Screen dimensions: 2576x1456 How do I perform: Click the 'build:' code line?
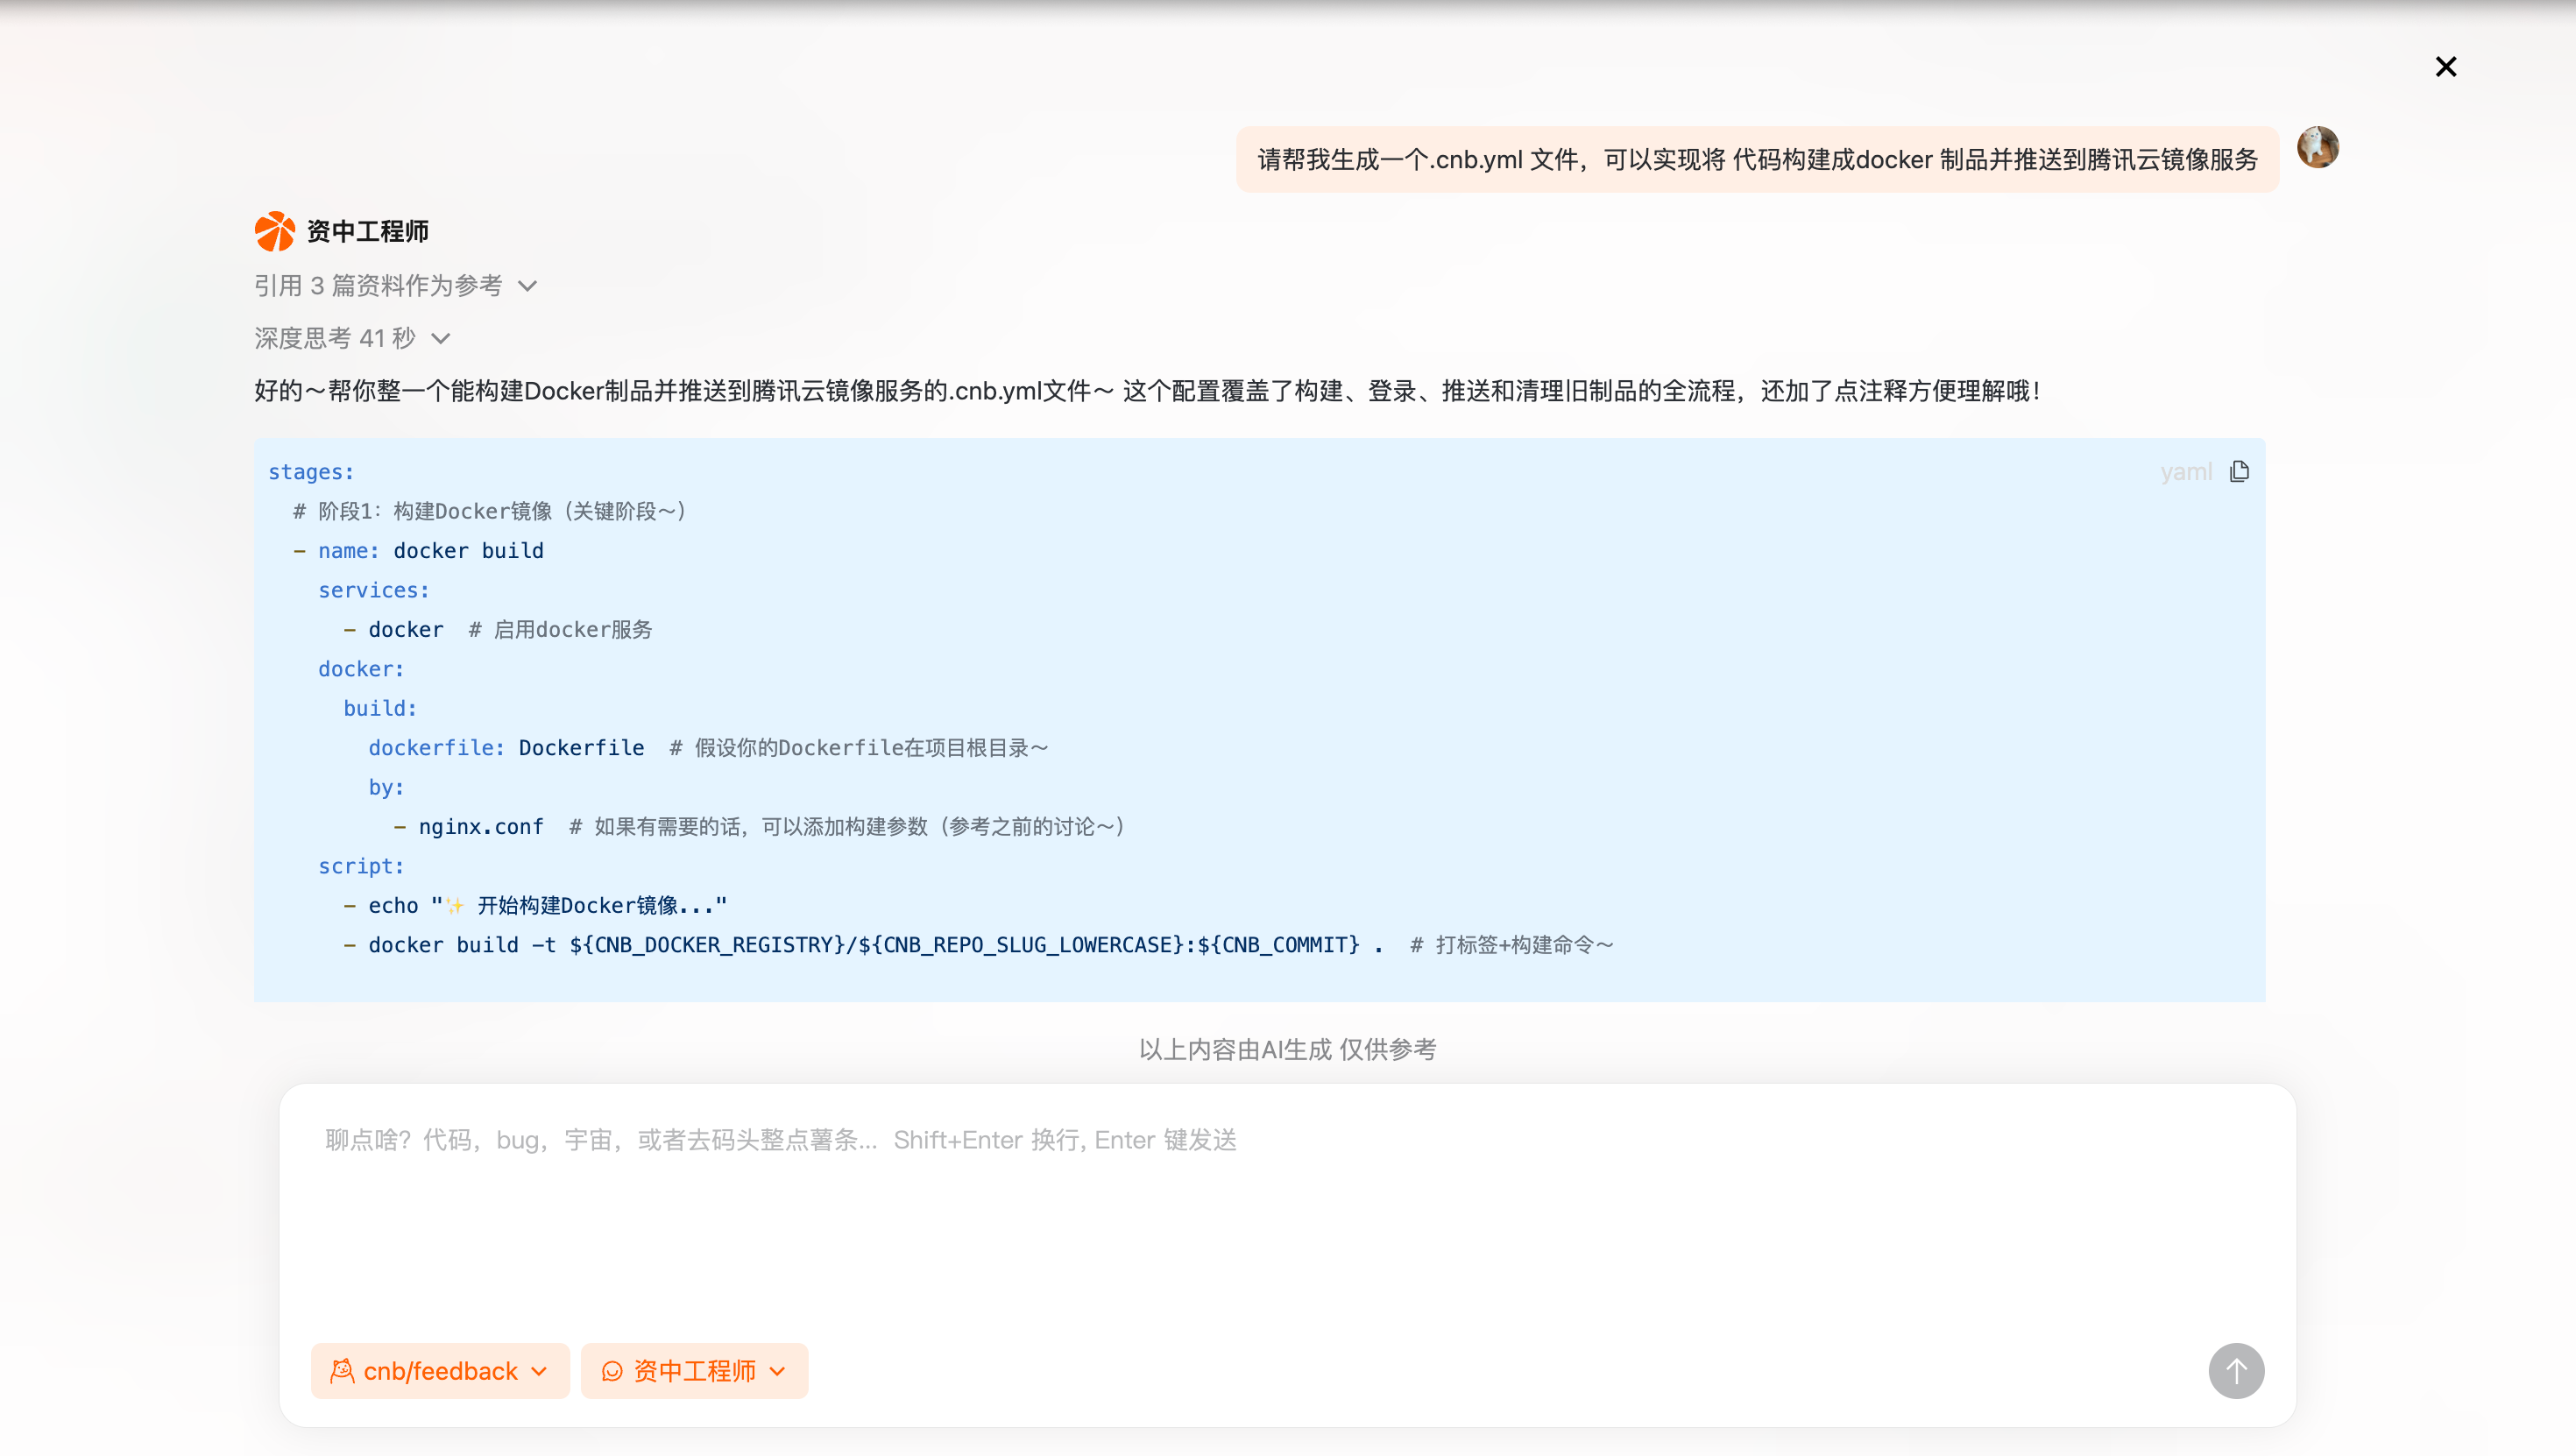tap(380, 708)
